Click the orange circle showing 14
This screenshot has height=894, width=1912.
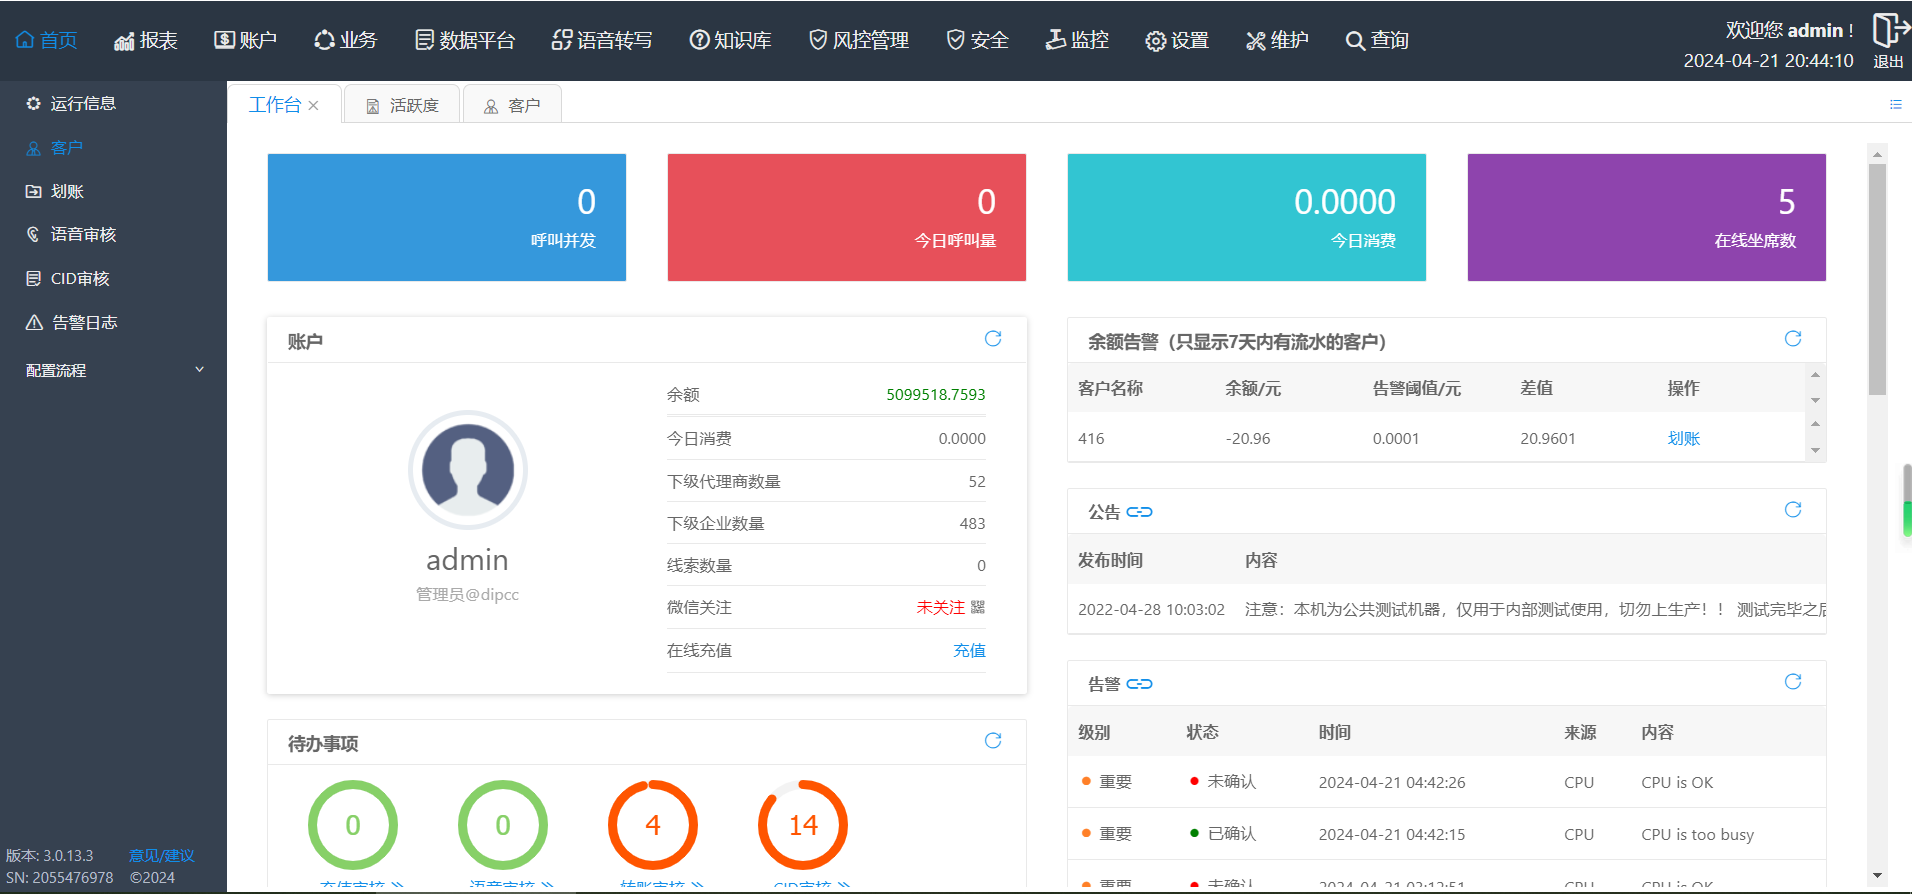(802, 825)
